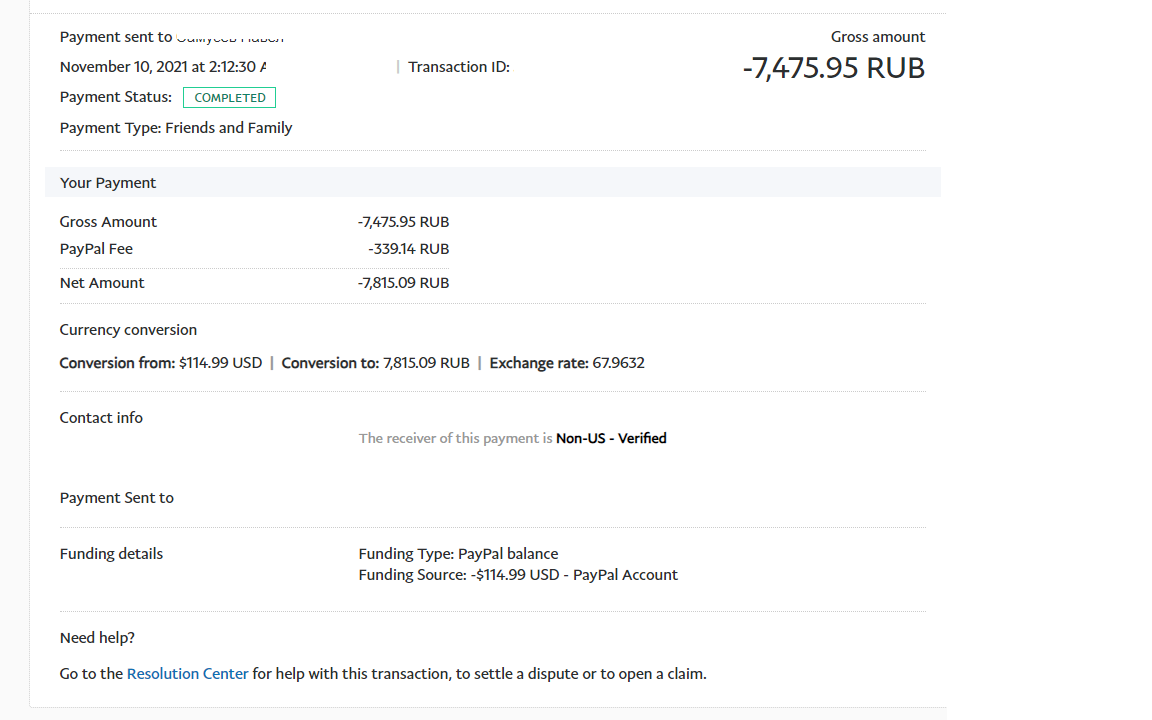Screen dimensions: 1152x720
Task: Select the Exchange rate 67.9632 text
Action: pyautogui.click(x=566, y=363)
